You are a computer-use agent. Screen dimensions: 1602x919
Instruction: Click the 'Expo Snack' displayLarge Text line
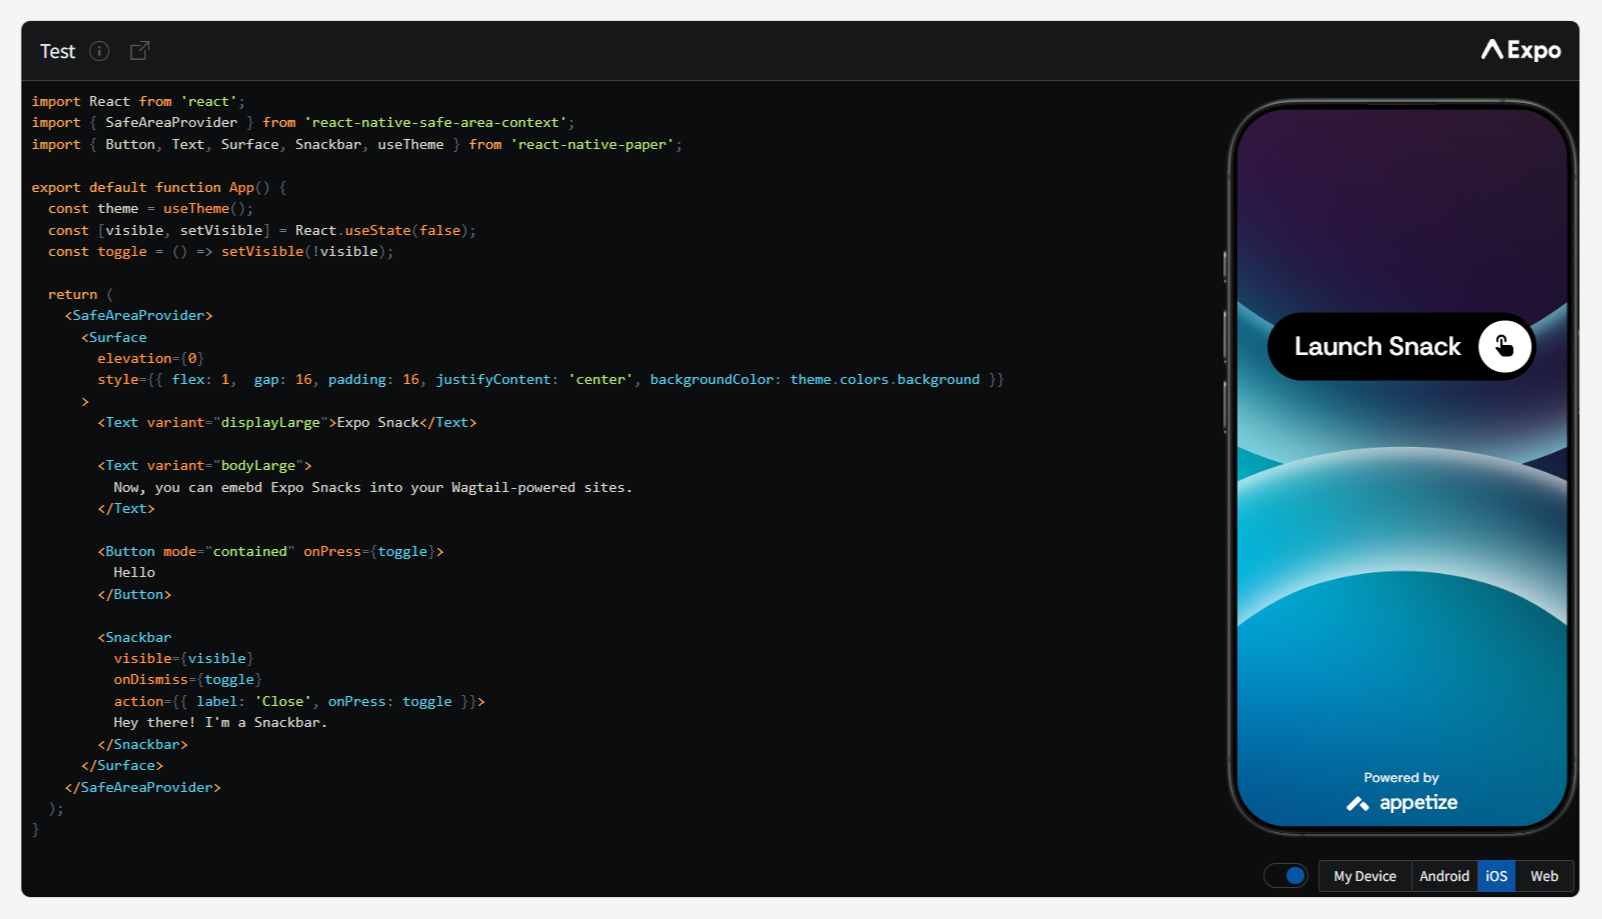coord(287,423)
